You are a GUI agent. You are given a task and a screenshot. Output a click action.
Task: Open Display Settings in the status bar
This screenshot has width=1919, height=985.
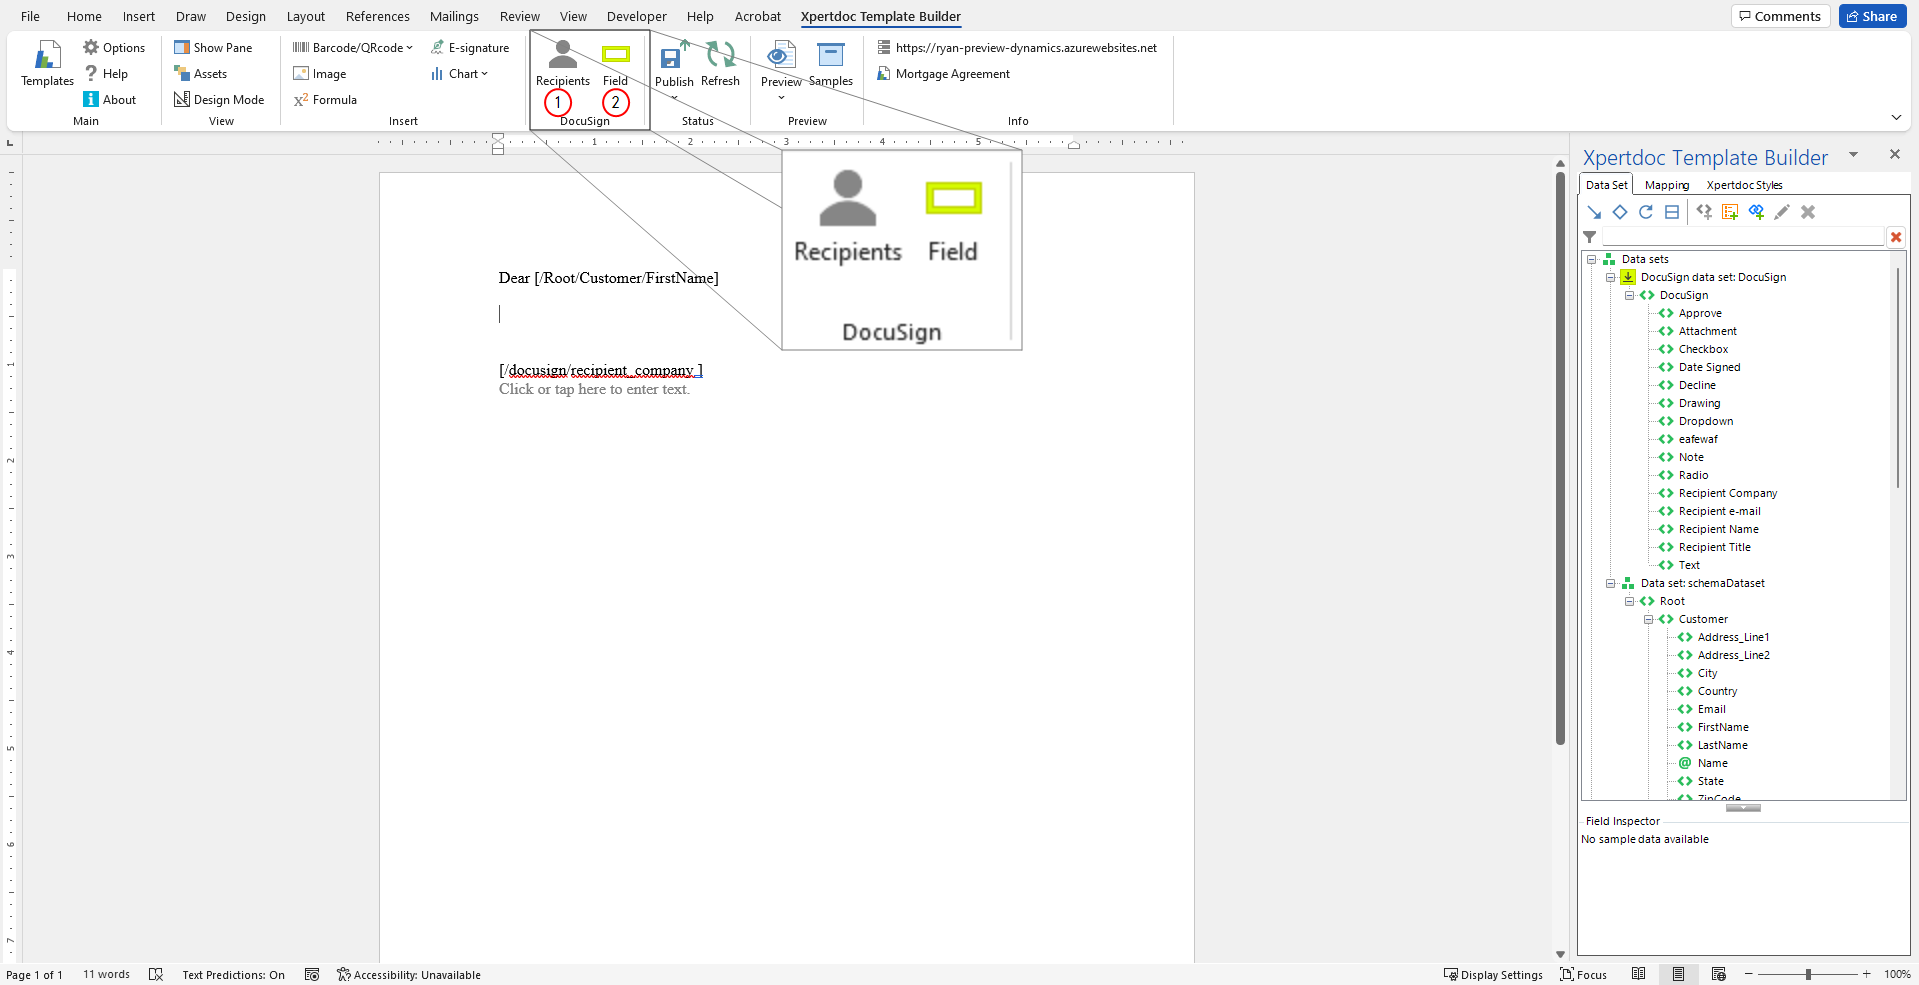click(x=1493, y=975)
